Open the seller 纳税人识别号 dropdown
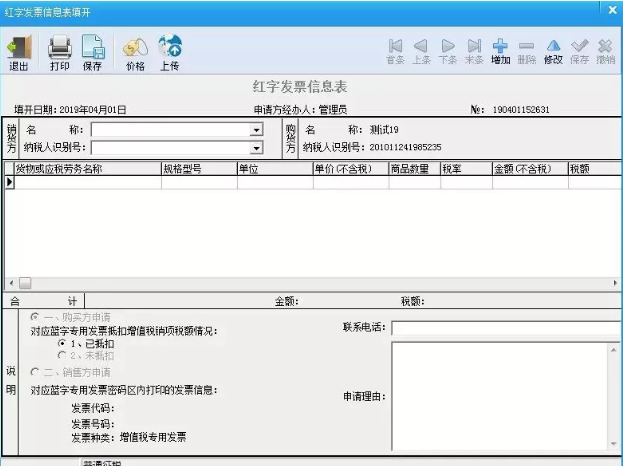Screen dimensions: 623x466 coord(256,148)
